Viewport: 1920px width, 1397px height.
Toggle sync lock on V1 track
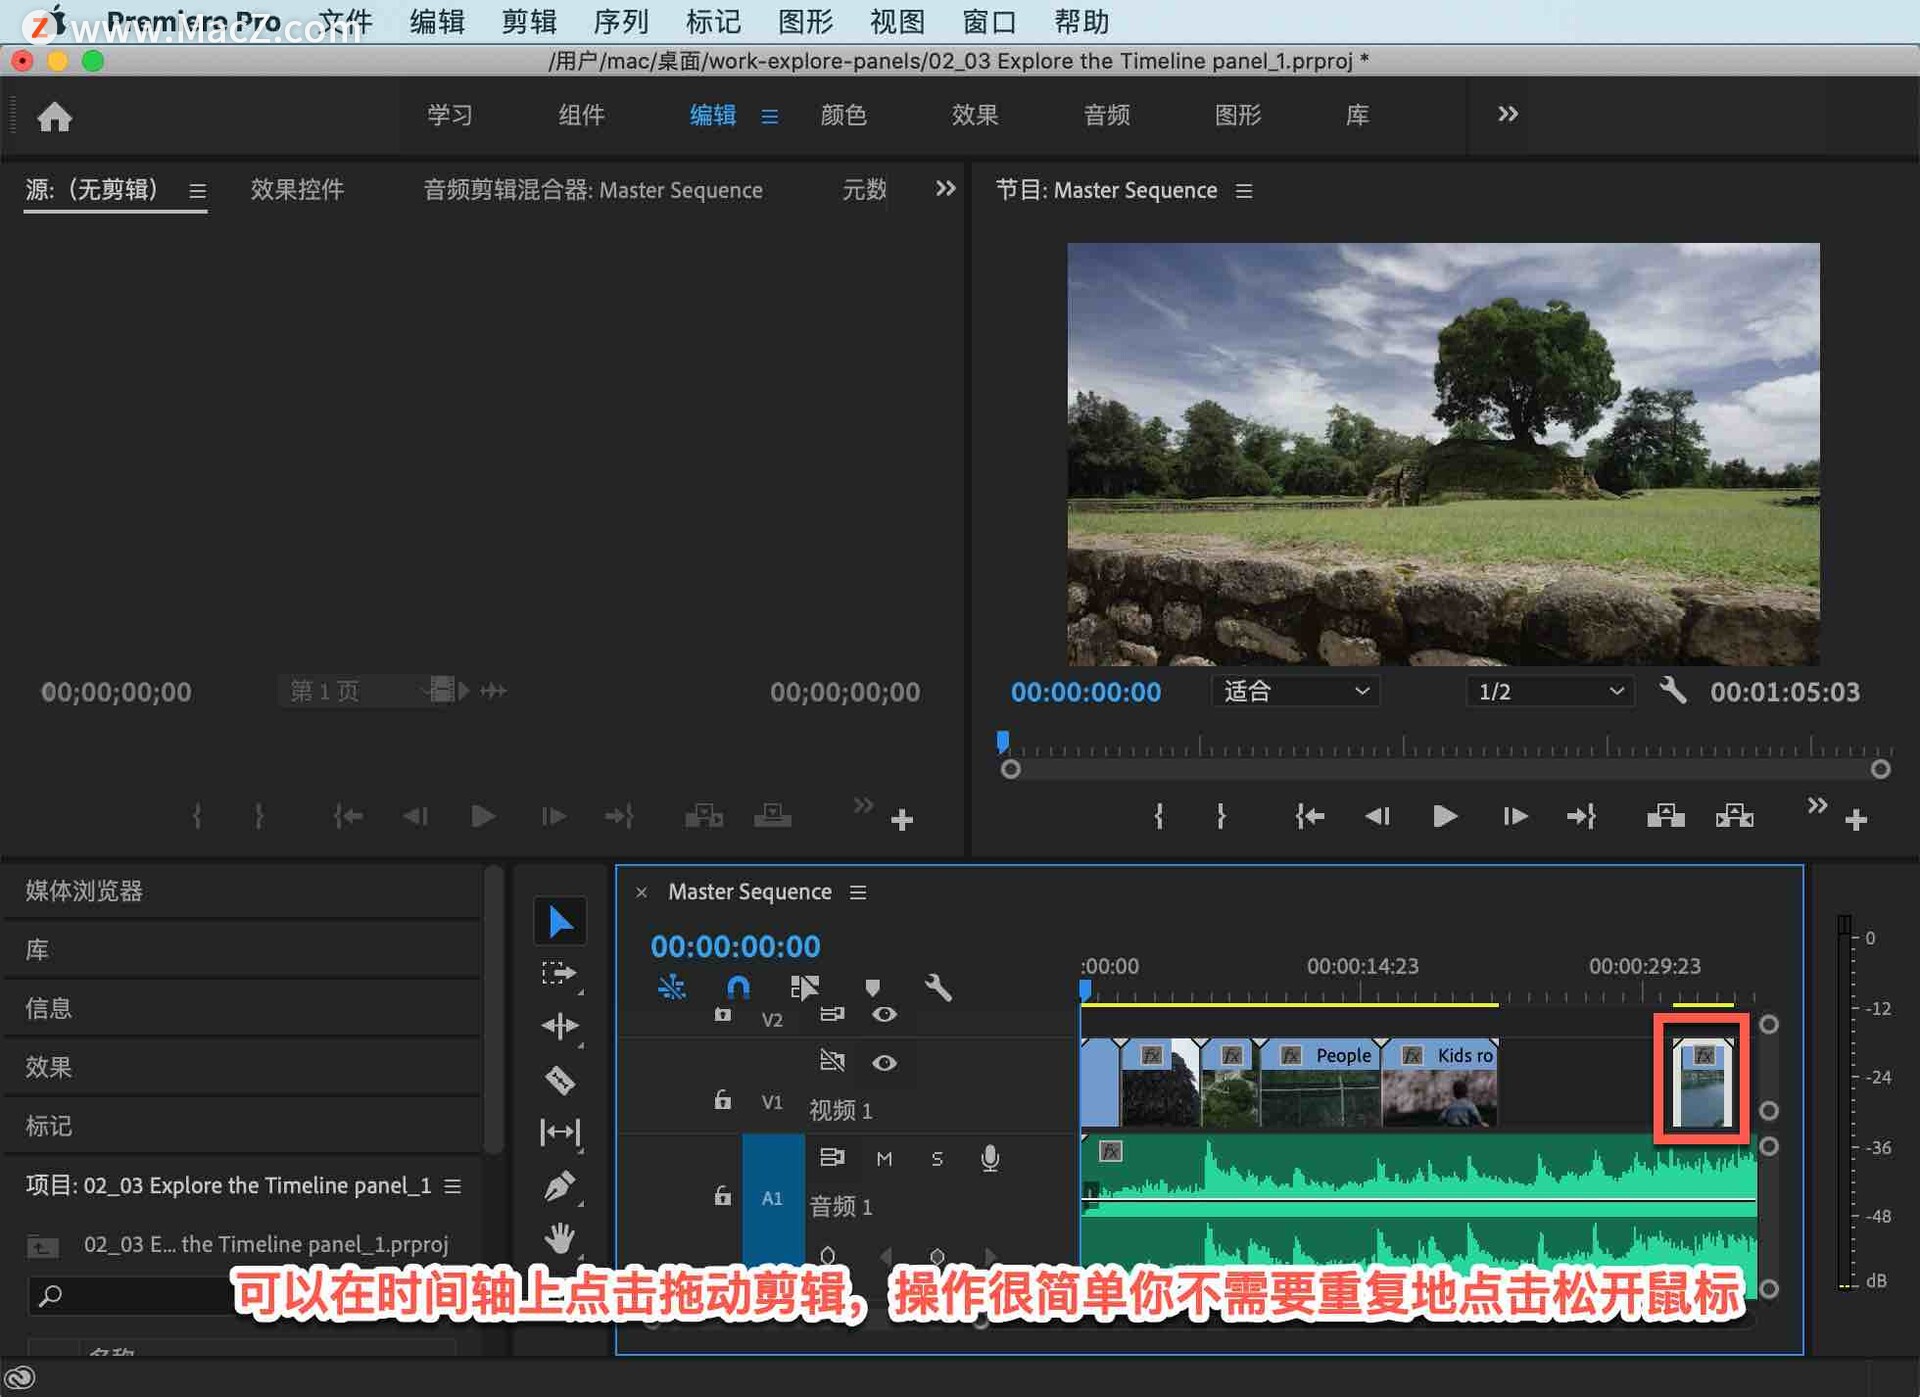pos(832,1060)
